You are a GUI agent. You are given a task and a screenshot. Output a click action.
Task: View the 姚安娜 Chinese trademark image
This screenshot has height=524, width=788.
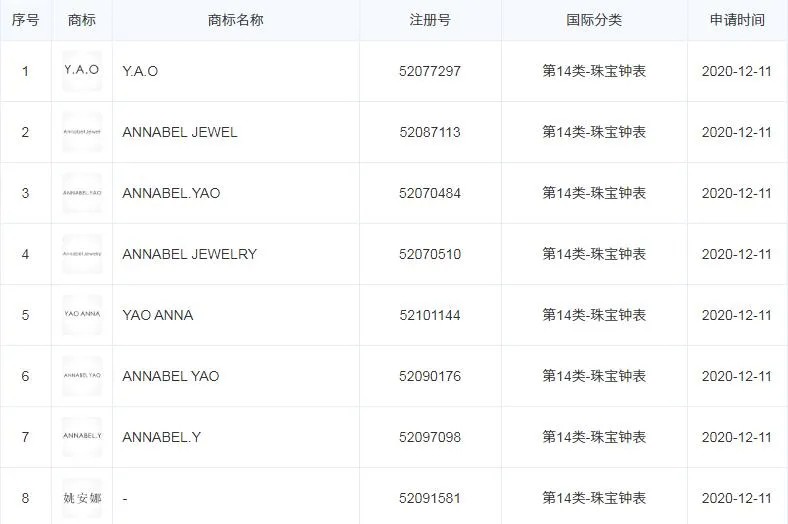point(82,498)
